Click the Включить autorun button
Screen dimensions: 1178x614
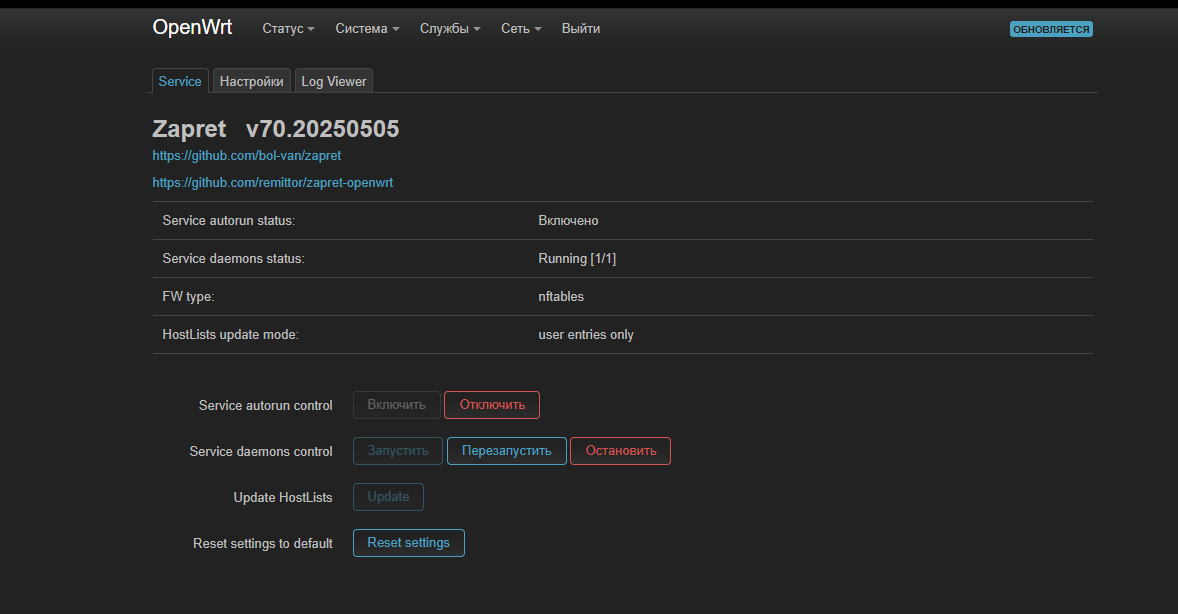point(397,405)
